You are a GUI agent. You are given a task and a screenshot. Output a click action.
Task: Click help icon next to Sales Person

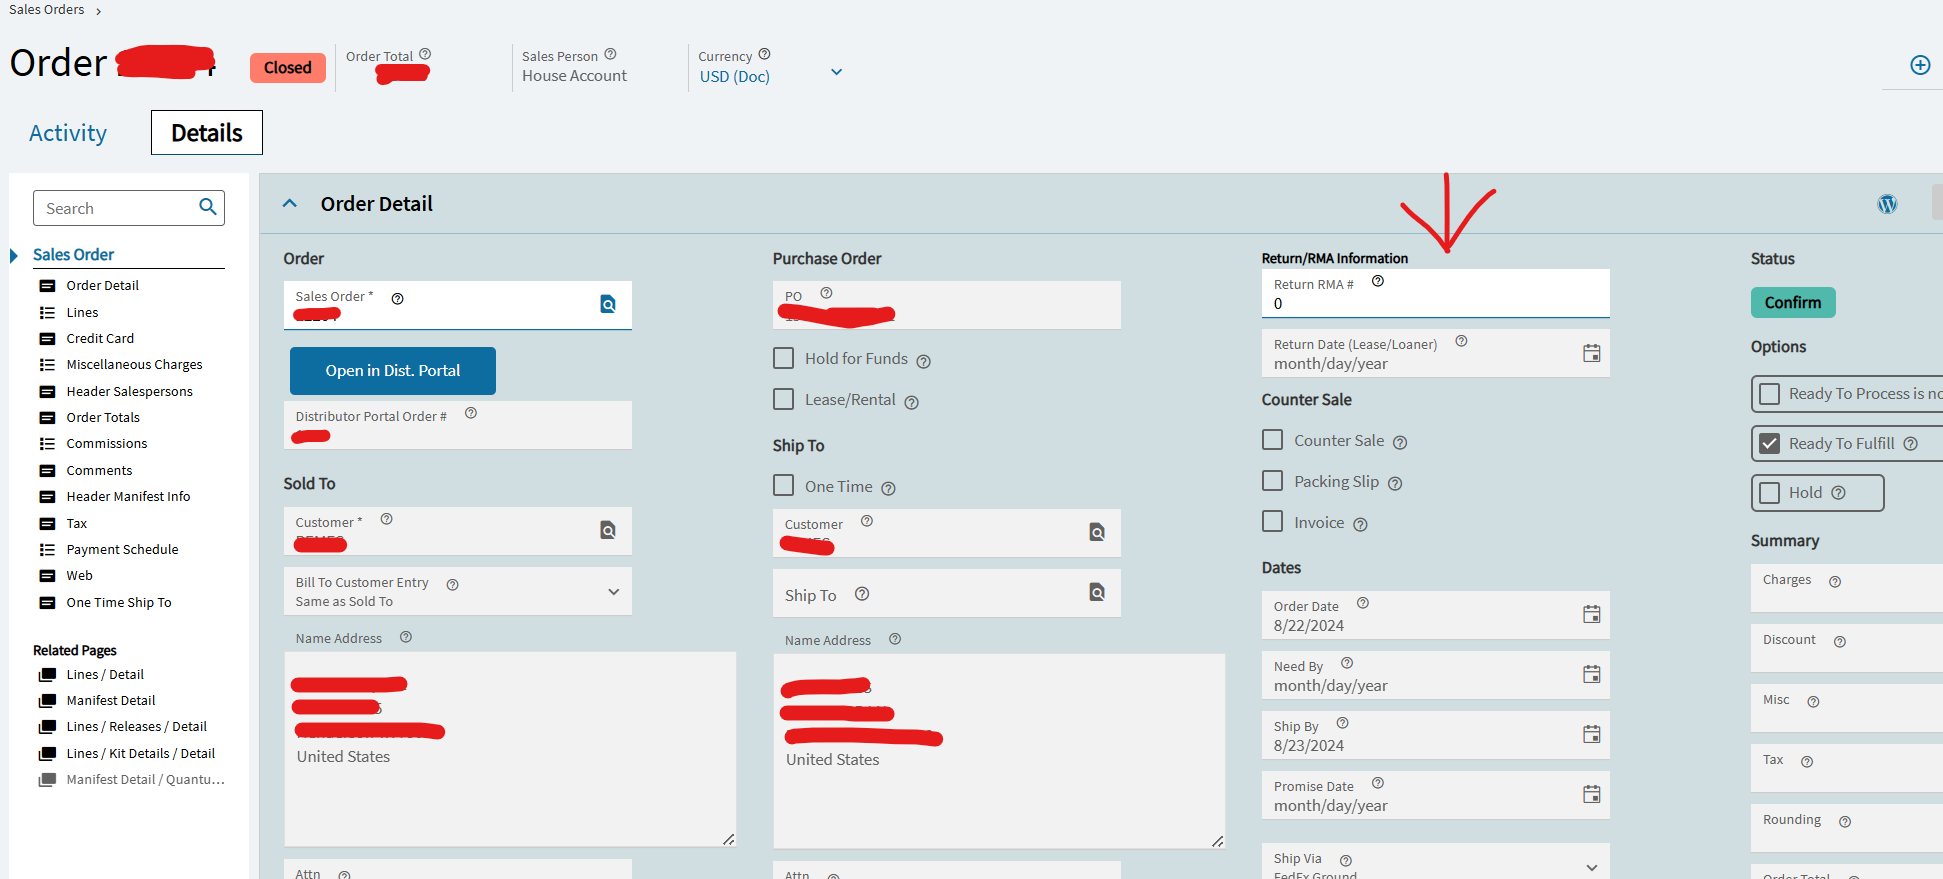[x=610, y=54]
